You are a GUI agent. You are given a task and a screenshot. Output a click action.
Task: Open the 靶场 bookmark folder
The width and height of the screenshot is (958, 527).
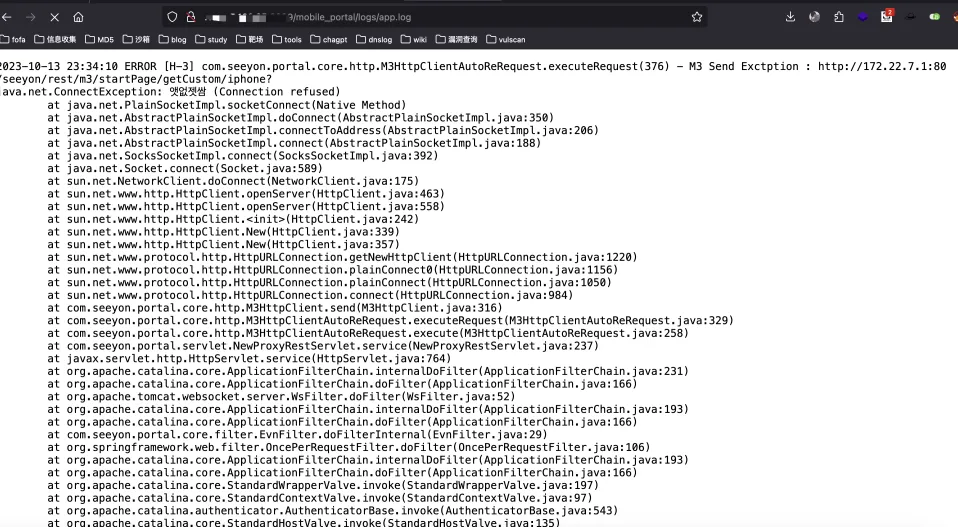coord(249,40)
